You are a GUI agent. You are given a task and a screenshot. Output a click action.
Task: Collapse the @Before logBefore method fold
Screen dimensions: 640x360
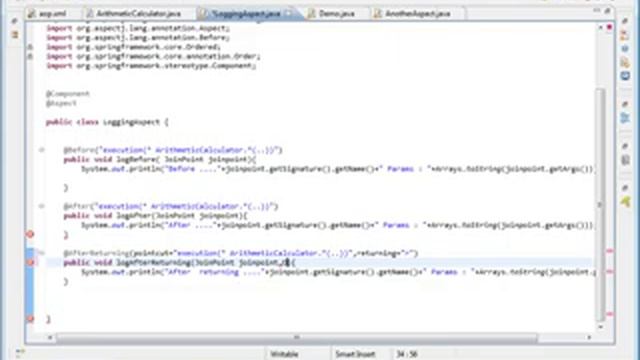(41, 150)
